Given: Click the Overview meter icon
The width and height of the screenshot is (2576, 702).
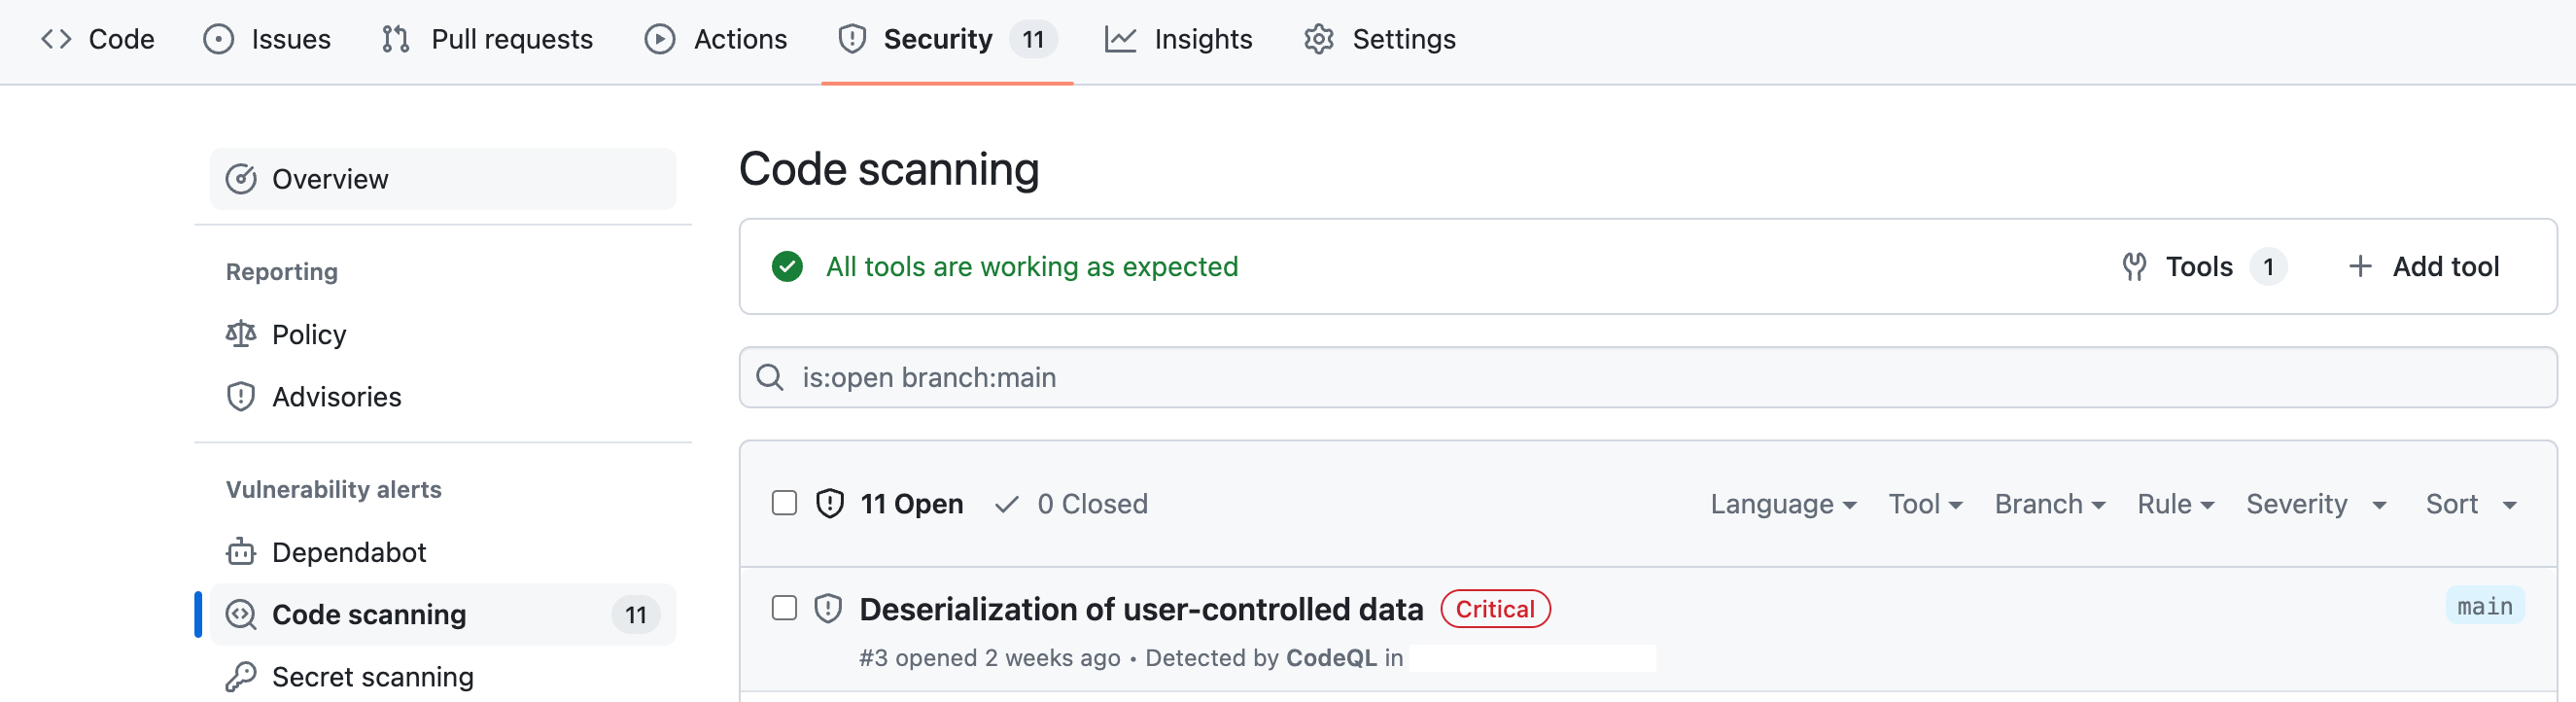Looking at the screenshot, I should 241,179.
